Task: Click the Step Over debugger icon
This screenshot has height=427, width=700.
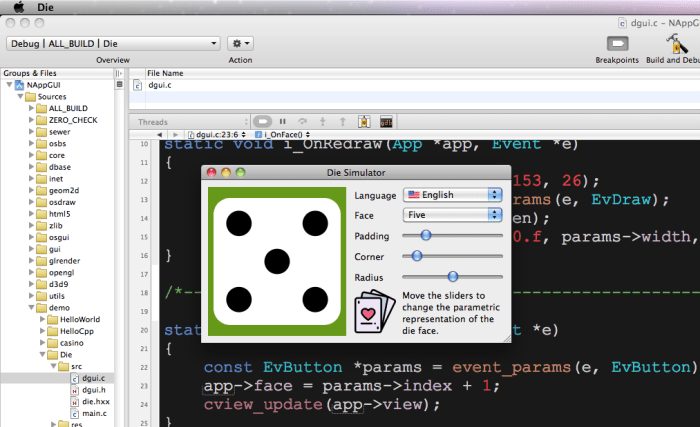Action: coord(303,121)
